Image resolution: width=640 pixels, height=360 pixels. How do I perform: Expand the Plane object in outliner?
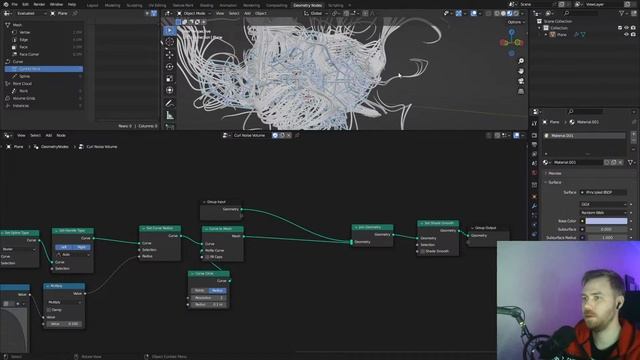[x=546, y=35]
